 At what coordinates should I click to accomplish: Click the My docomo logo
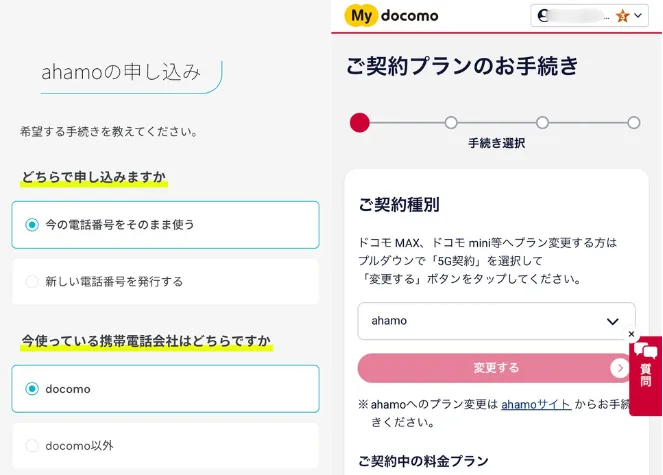[x=391, y=16]
